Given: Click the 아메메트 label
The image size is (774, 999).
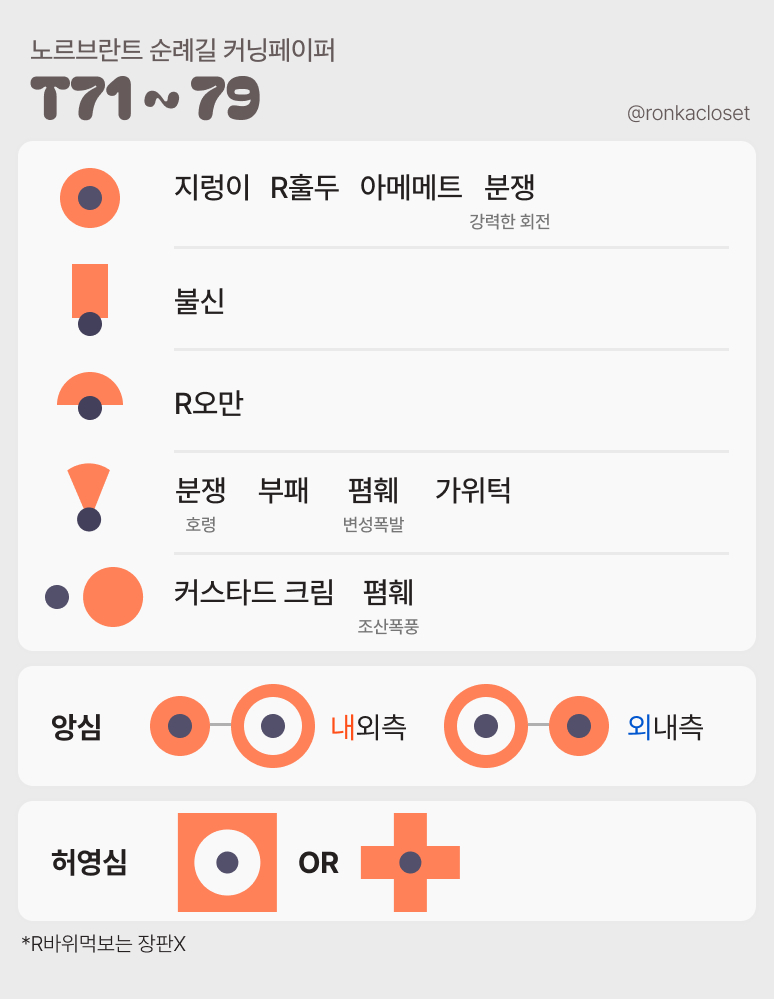Looking at the screenshot, I should click(x=411, y=187).
